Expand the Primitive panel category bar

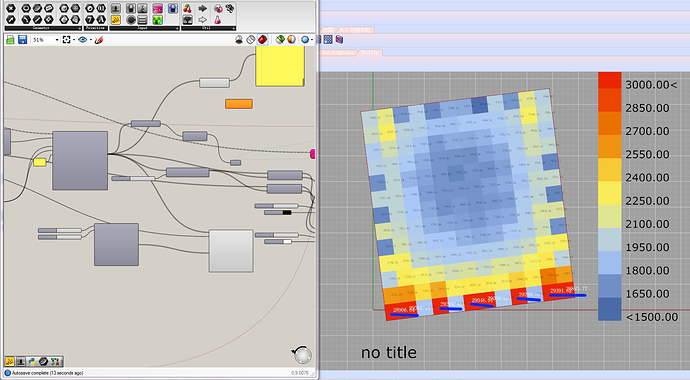(x=95, y=28)
